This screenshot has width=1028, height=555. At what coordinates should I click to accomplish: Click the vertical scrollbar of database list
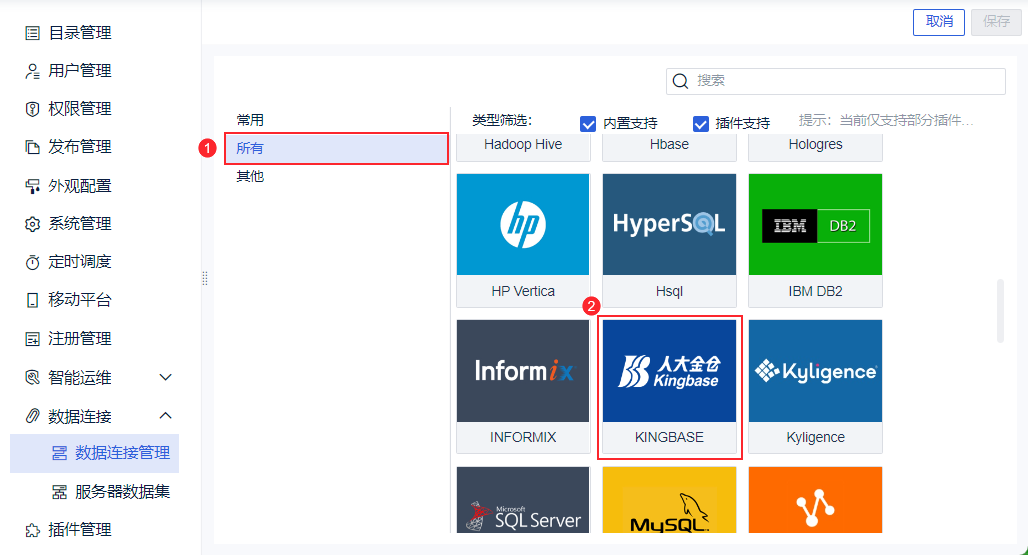(x=1000, y=311)
